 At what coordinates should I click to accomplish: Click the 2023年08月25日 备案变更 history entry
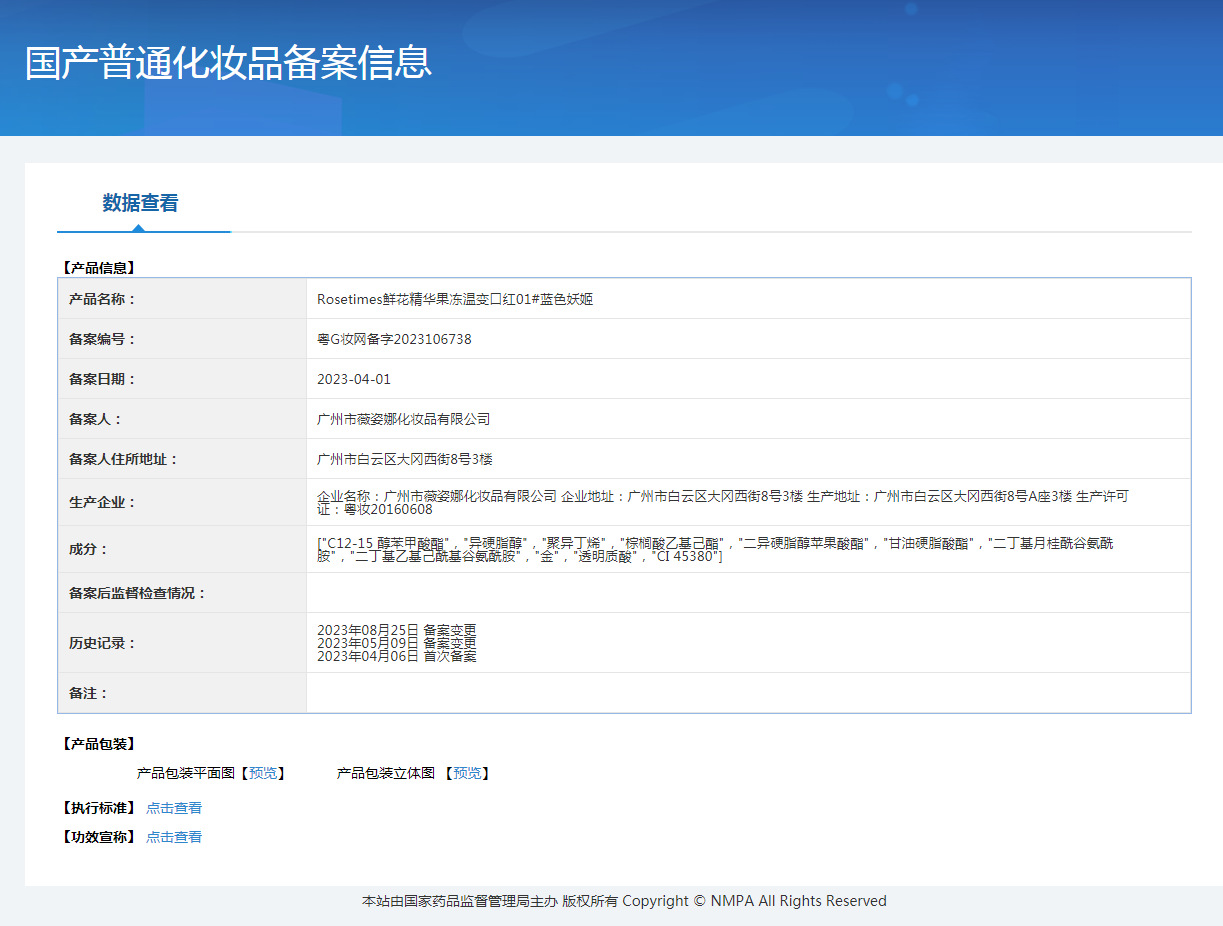(397, 630)
